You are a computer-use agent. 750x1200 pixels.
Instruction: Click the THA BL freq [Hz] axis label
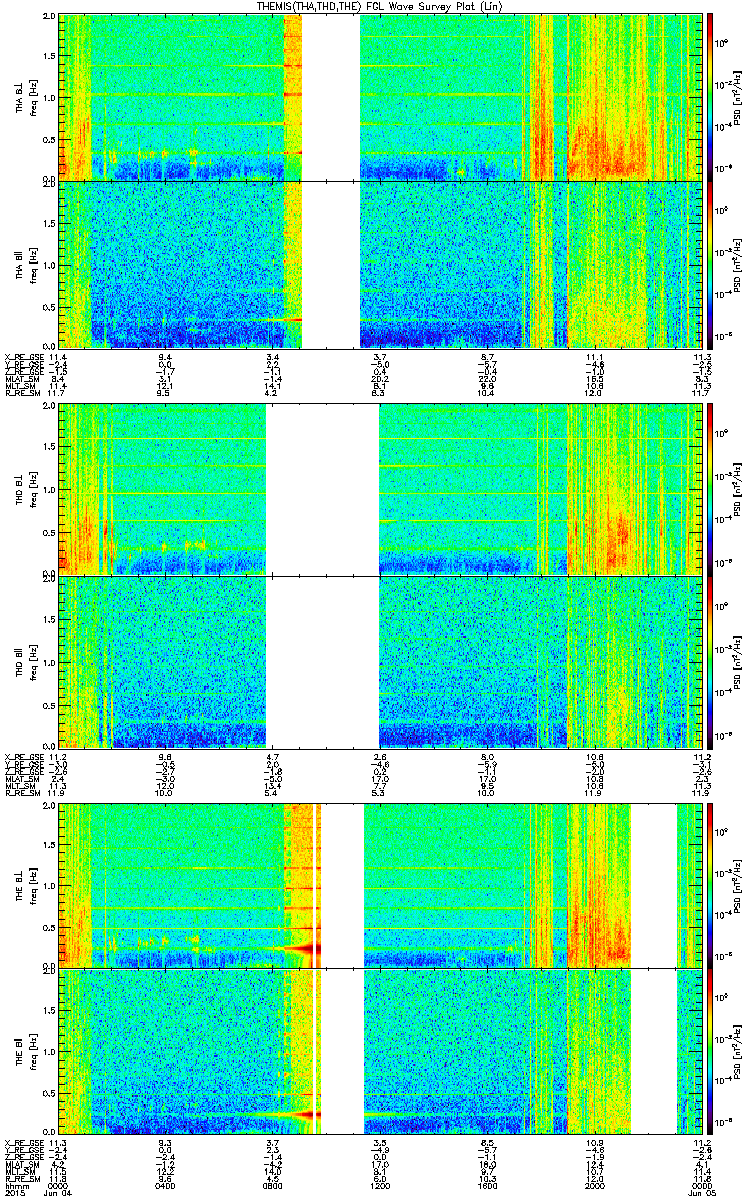34,97
